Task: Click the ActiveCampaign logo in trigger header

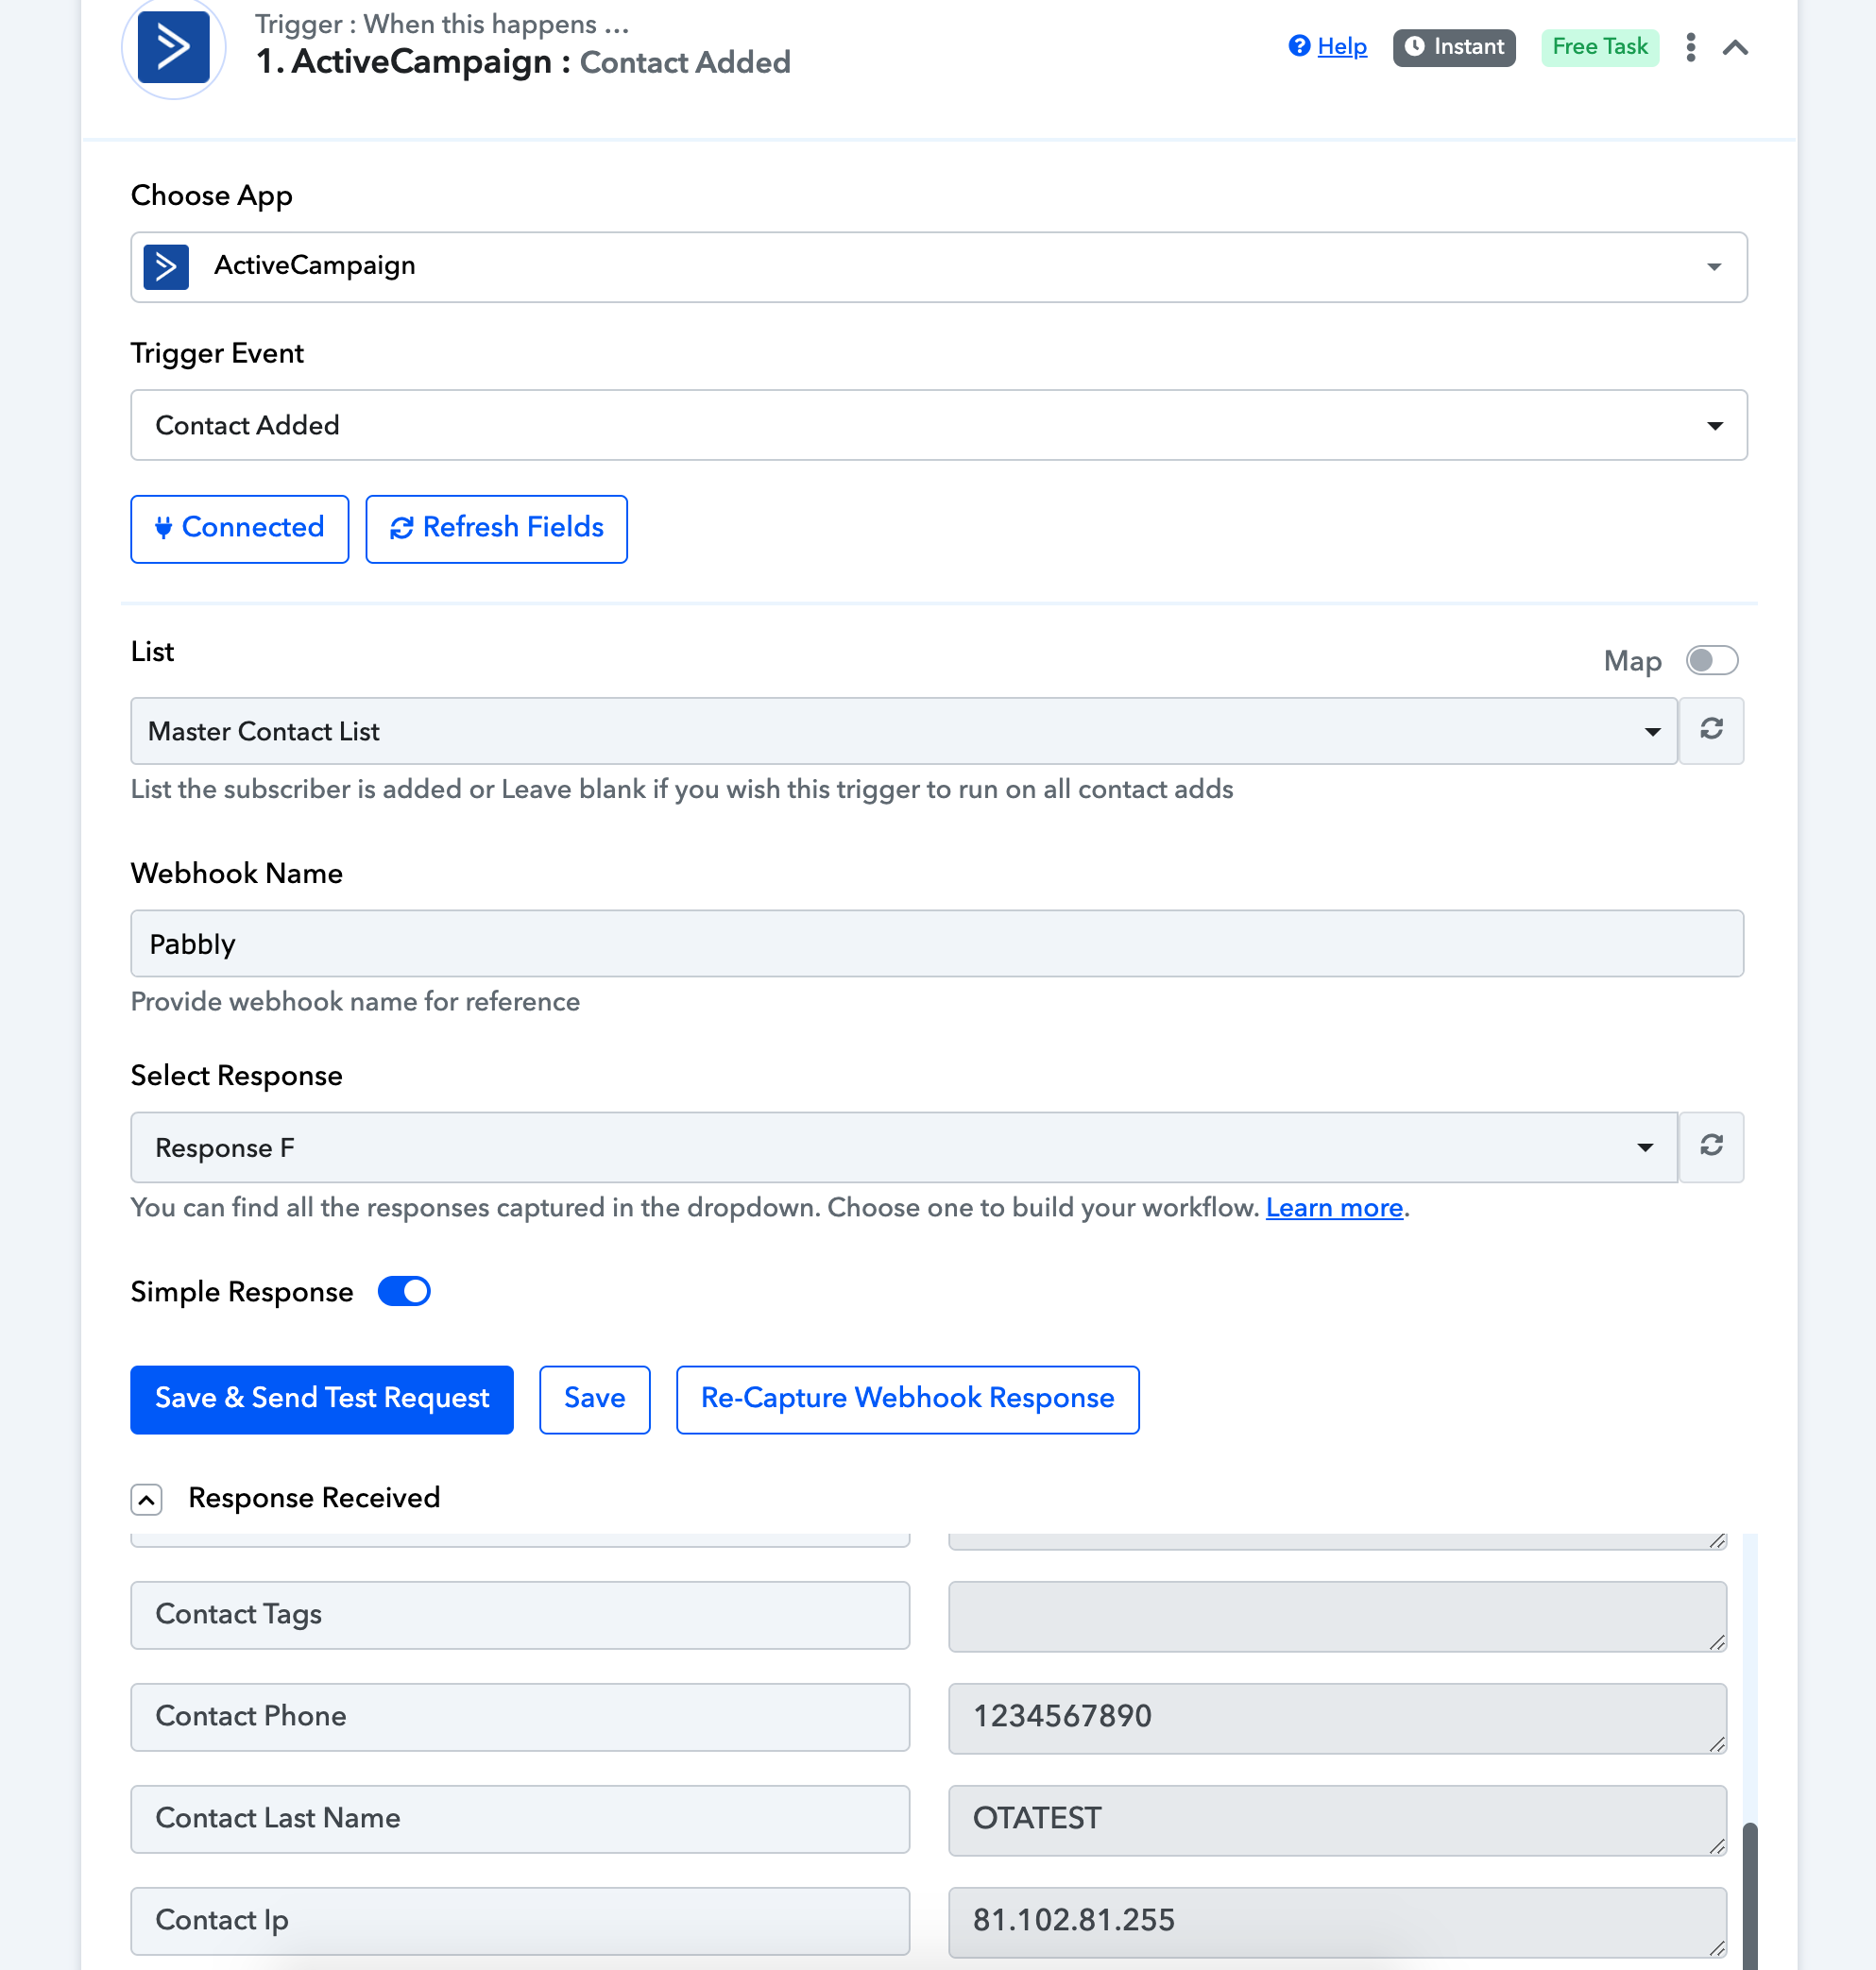Action: (173, 47)
